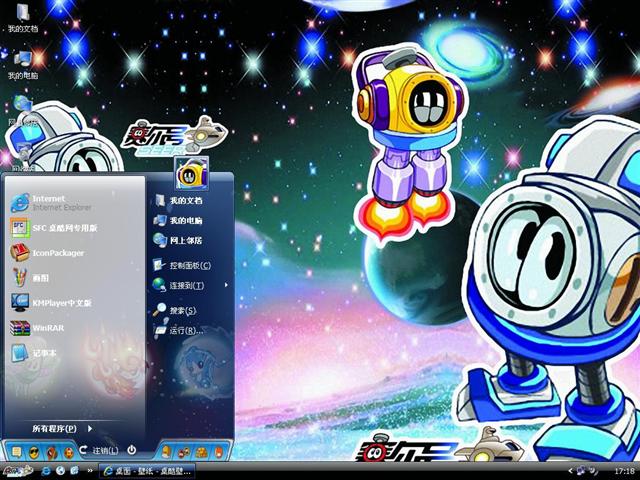
Task: Click 注销(L) log off button
Action: point(99,450)
